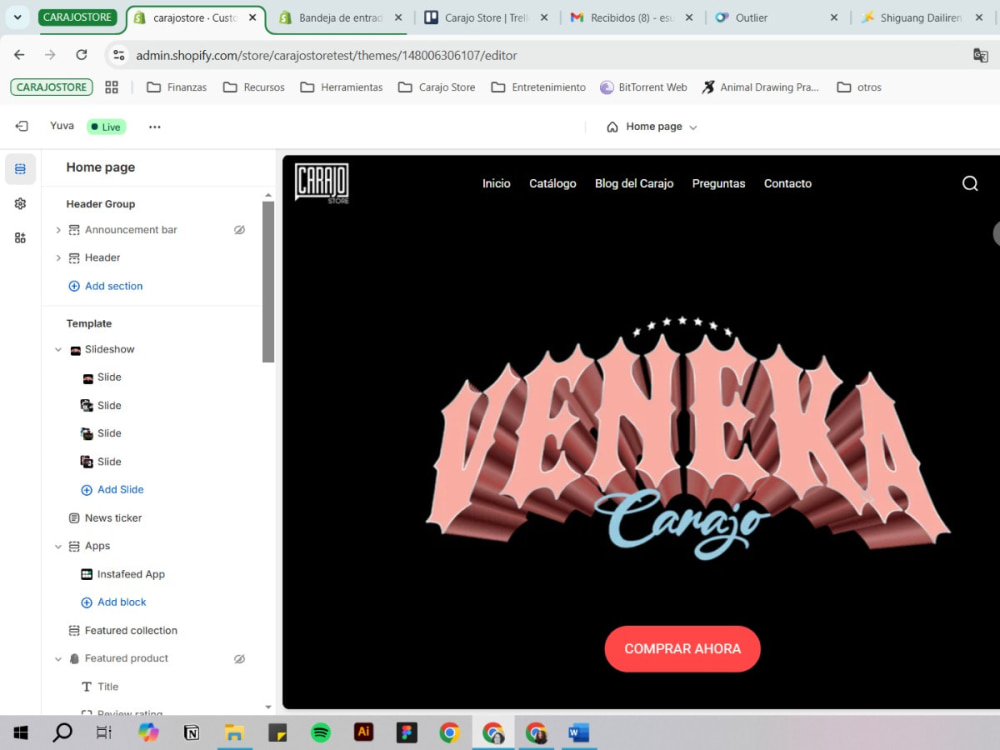The image size is (1000, 750).
Task: Select the Title block under Featured product
Action: 108,687
